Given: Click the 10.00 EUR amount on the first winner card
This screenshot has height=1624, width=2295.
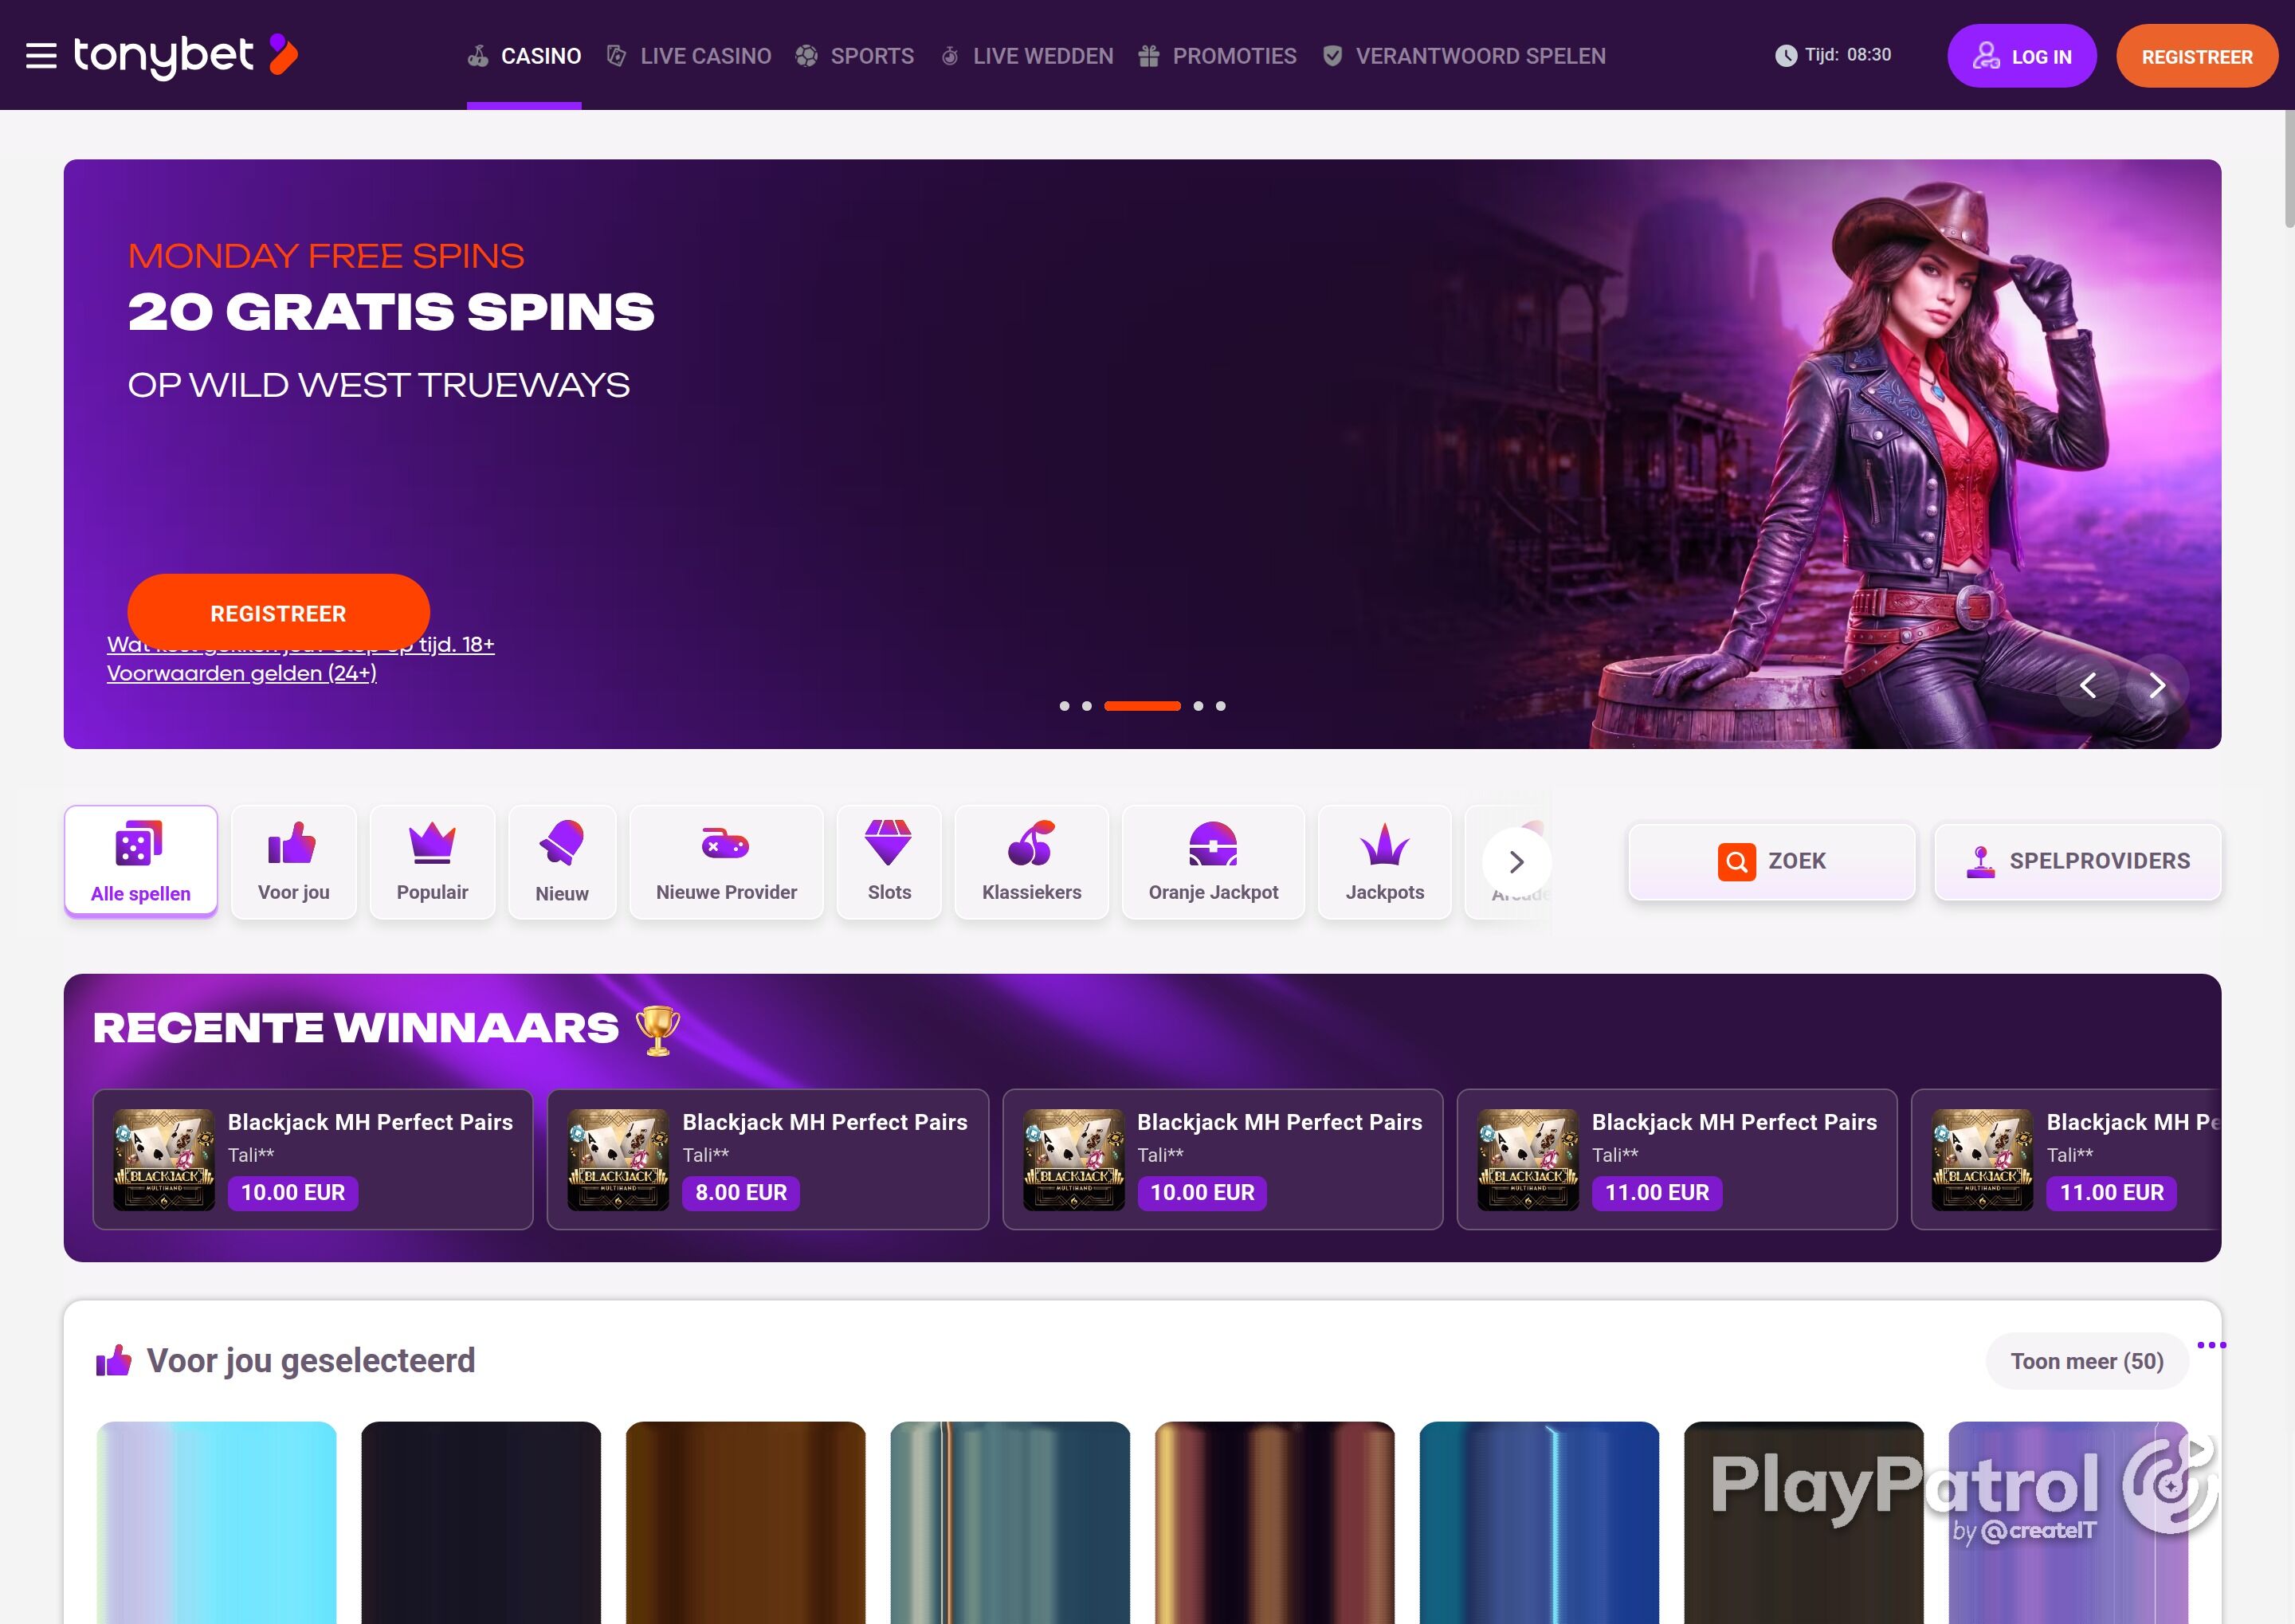Looking at the screenshot, I should coord(292,1192).
